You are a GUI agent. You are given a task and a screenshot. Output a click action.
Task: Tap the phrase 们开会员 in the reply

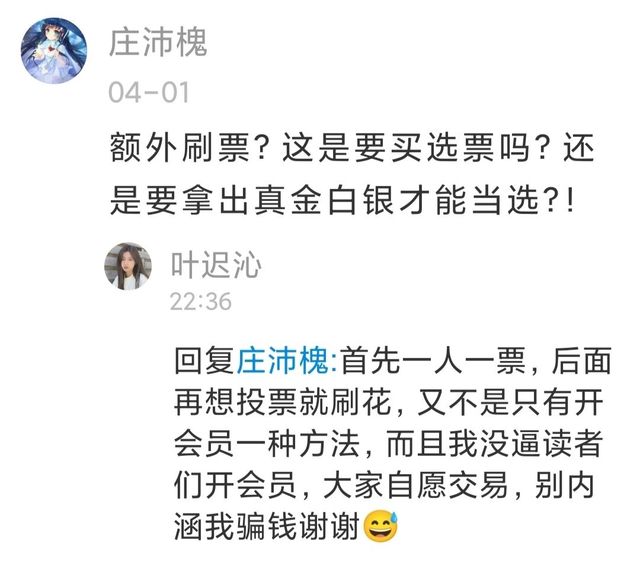click(x=236, y=485)
